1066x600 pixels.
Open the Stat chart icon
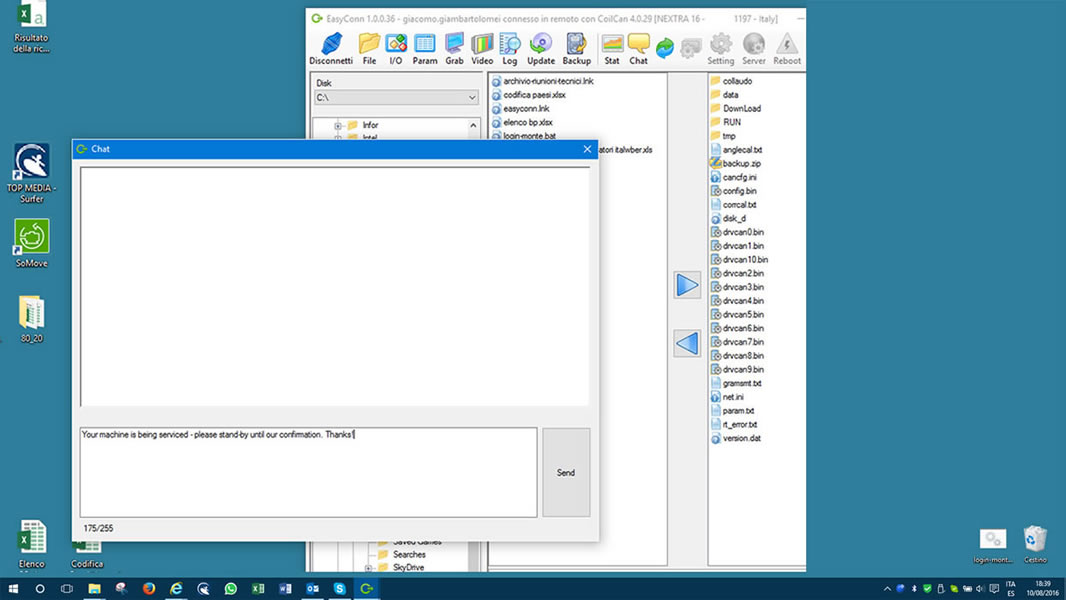612,49
